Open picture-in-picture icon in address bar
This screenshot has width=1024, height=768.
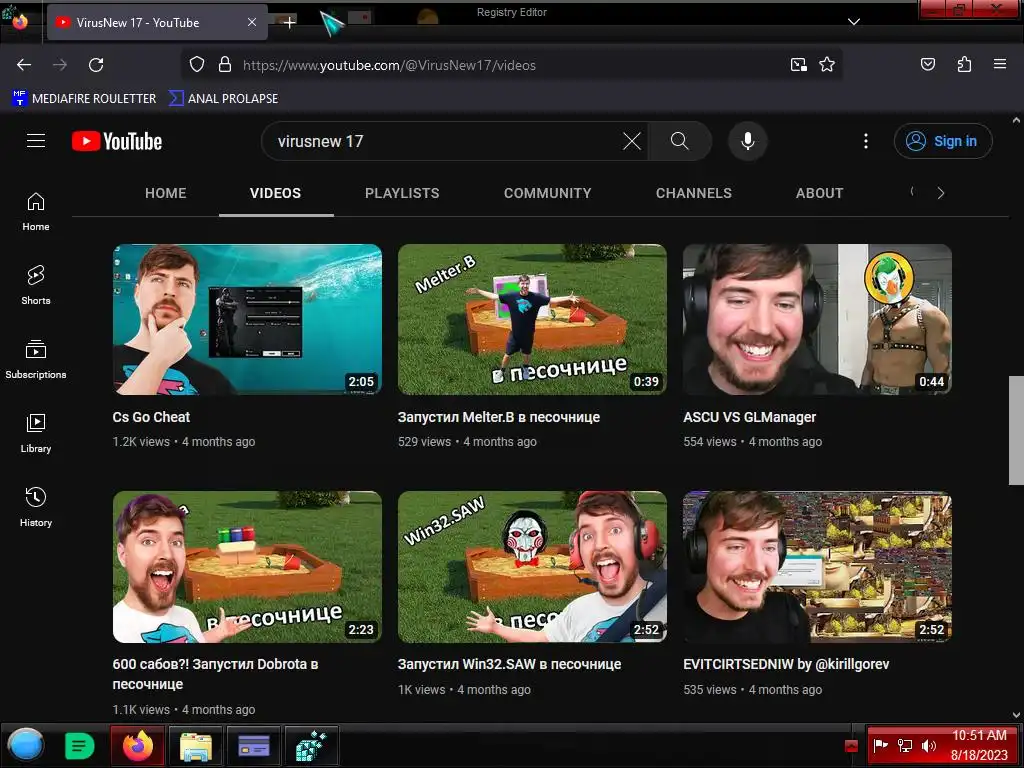point(798,65)
